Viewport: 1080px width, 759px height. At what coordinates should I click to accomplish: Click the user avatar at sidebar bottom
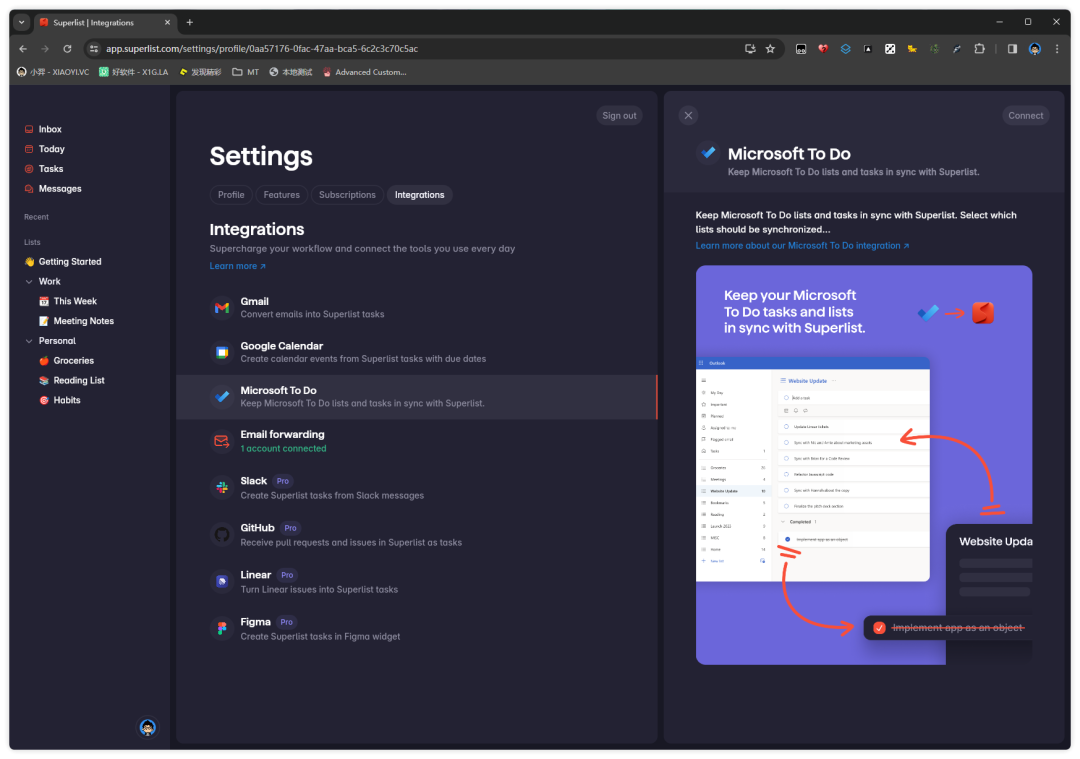147,727
